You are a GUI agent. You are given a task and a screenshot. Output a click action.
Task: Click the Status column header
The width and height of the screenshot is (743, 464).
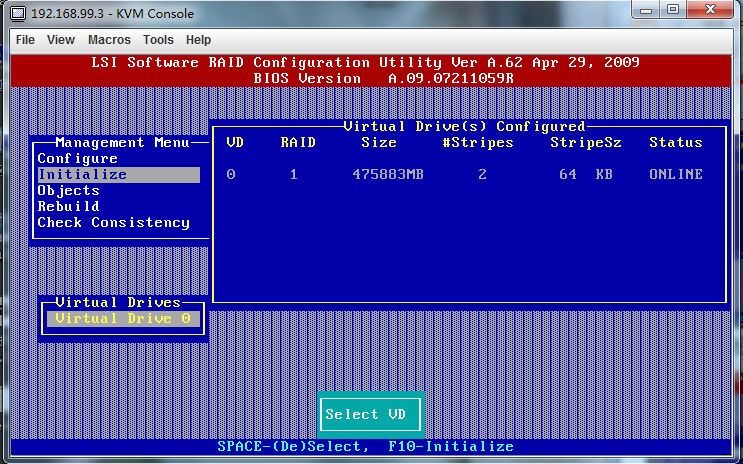coord(676,142)
